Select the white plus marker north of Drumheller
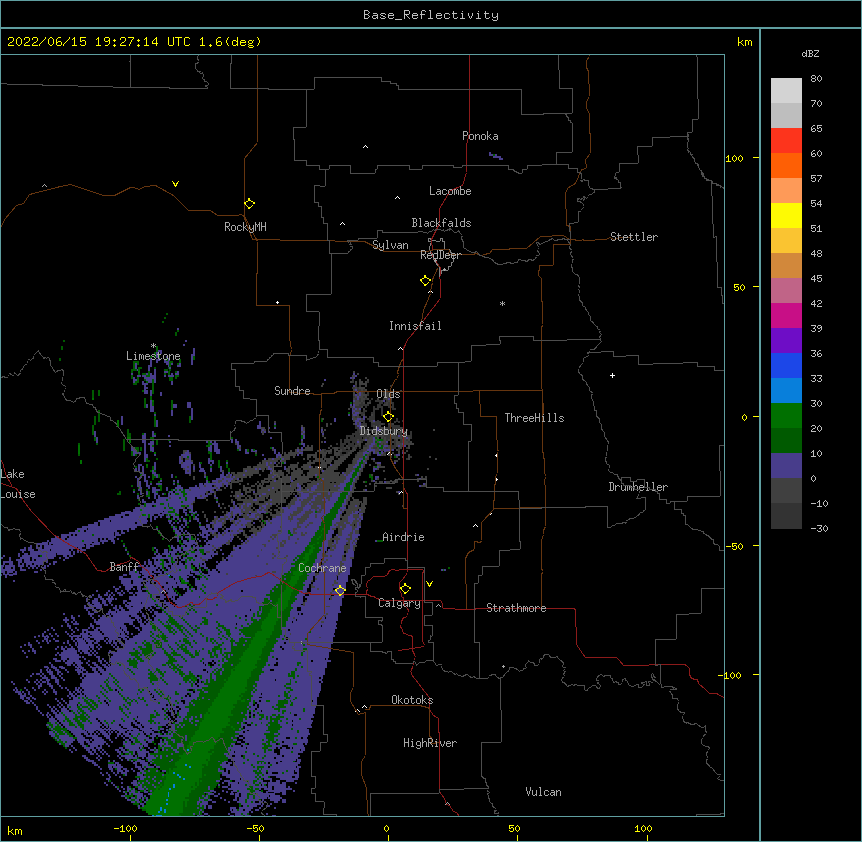The height and width of the screenshot is (842, 862). pyautogui.click(x=612, y=375)
